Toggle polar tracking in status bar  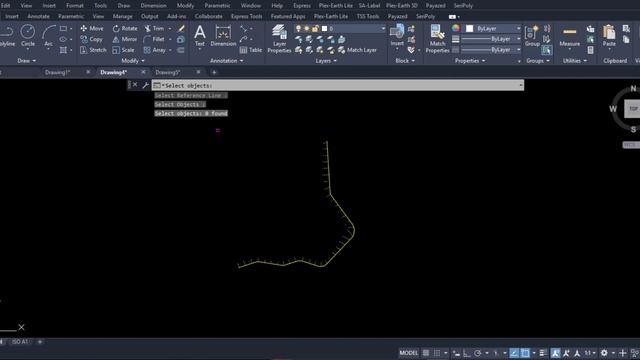point(477,353)
